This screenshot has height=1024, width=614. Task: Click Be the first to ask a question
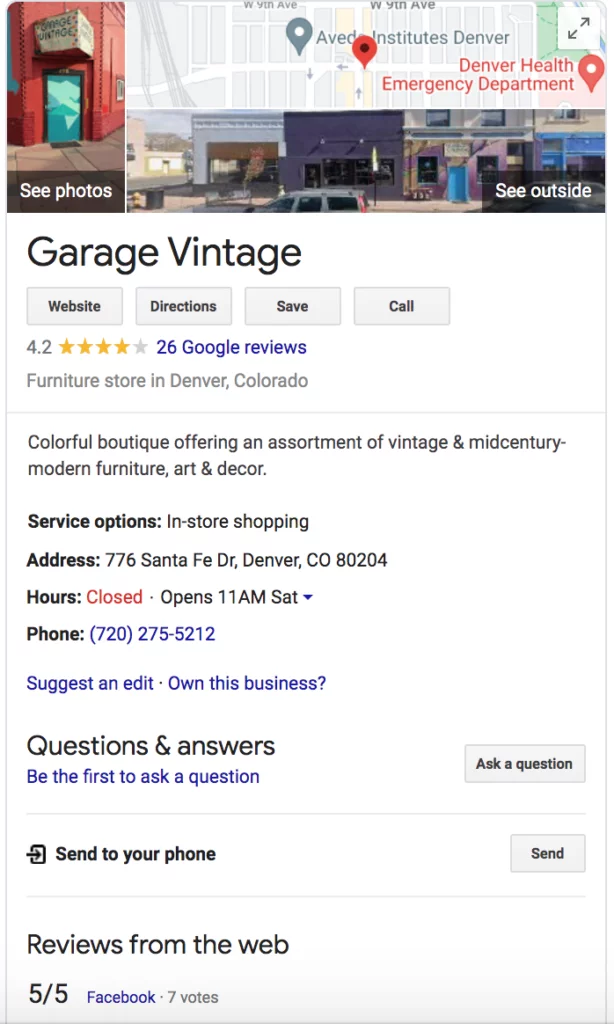143,777
